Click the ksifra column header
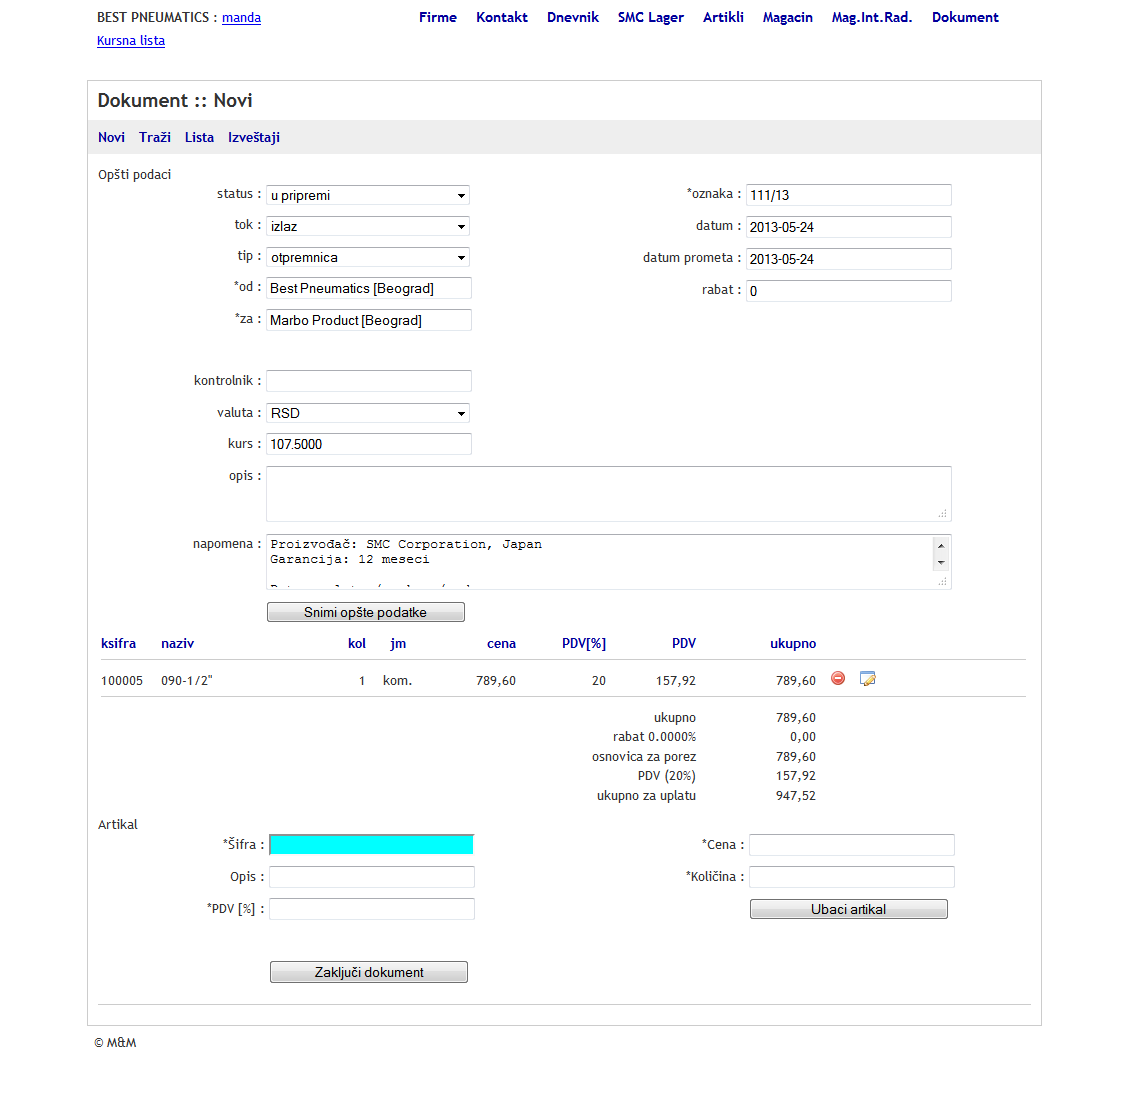The width and height of the screenshot is (1127, 1106). coord(118,644)
